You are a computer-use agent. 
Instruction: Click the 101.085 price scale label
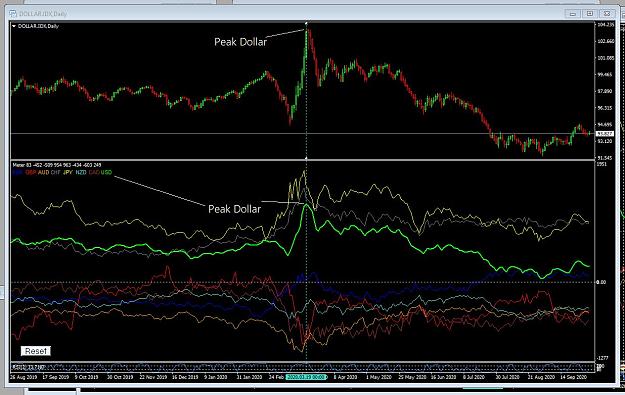click(605, 58)
